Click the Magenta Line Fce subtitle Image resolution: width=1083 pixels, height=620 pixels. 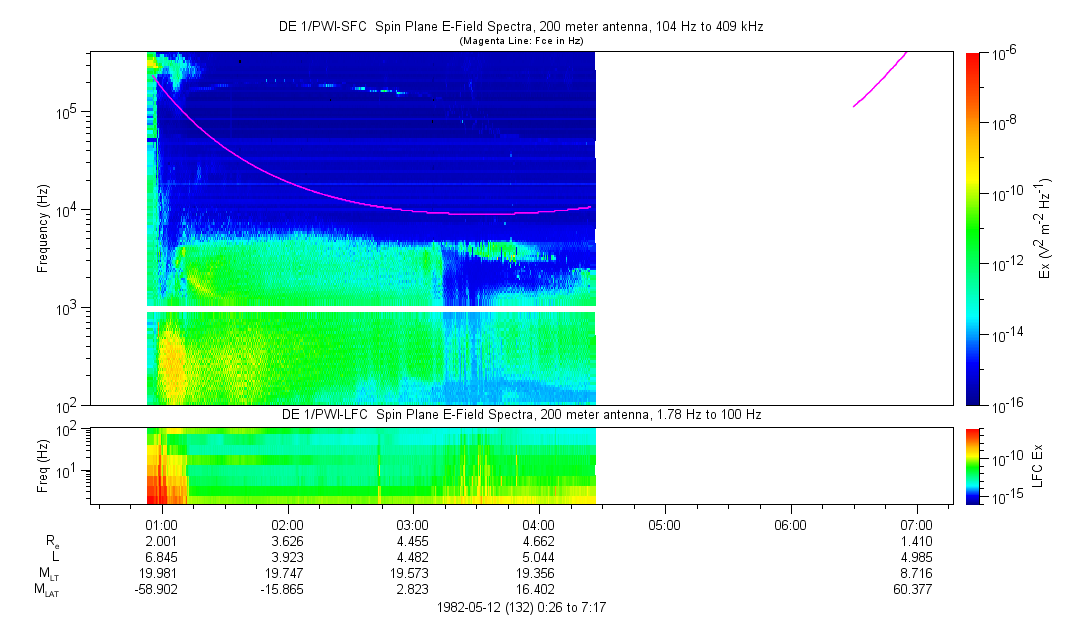pos(521,41)
